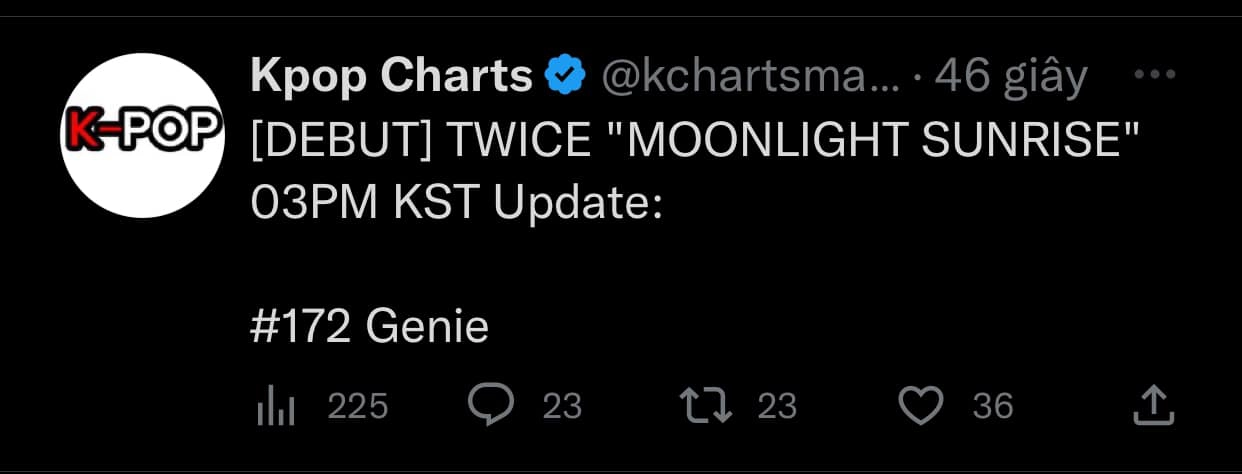Retweet using the arrows icon
Viewport: 1242px width, 474px height.
click(704, 405)
